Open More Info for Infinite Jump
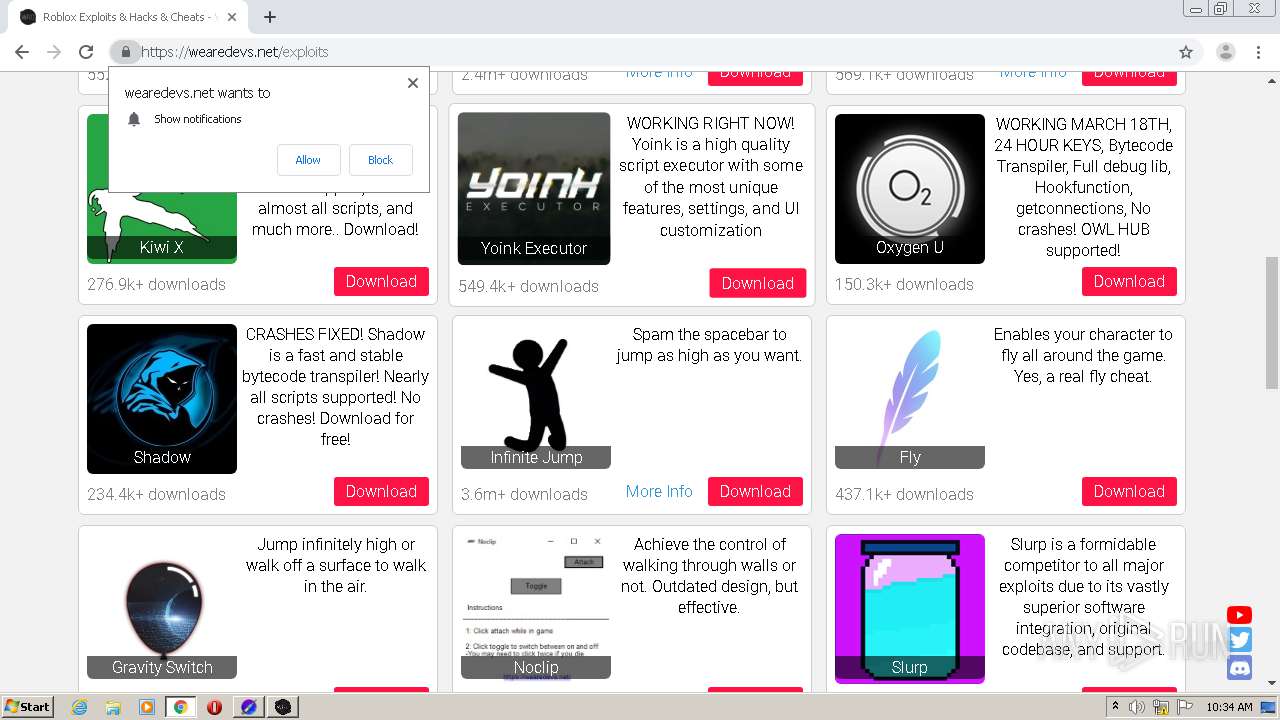The width and height of the screenshot is (1280, 720). pyautogui.click(x=659, y=491)
